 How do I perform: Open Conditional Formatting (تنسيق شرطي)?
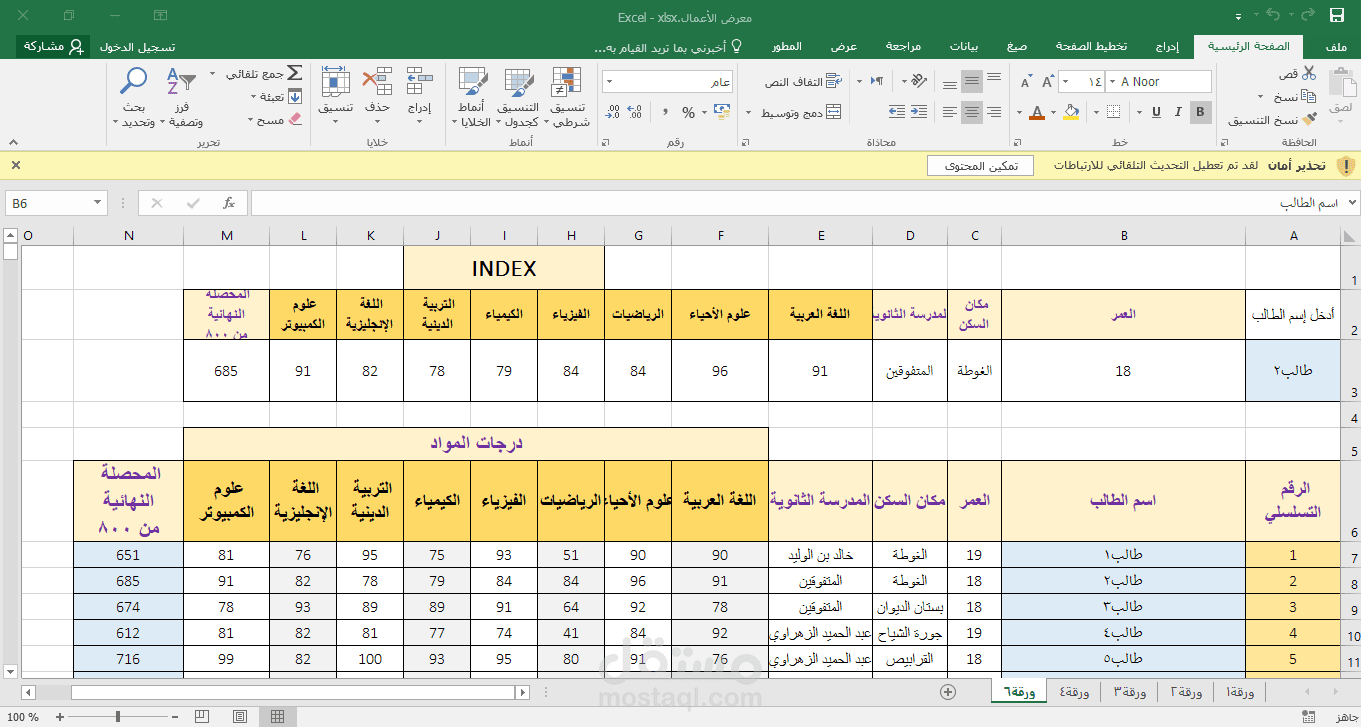[x=567, y=97]
